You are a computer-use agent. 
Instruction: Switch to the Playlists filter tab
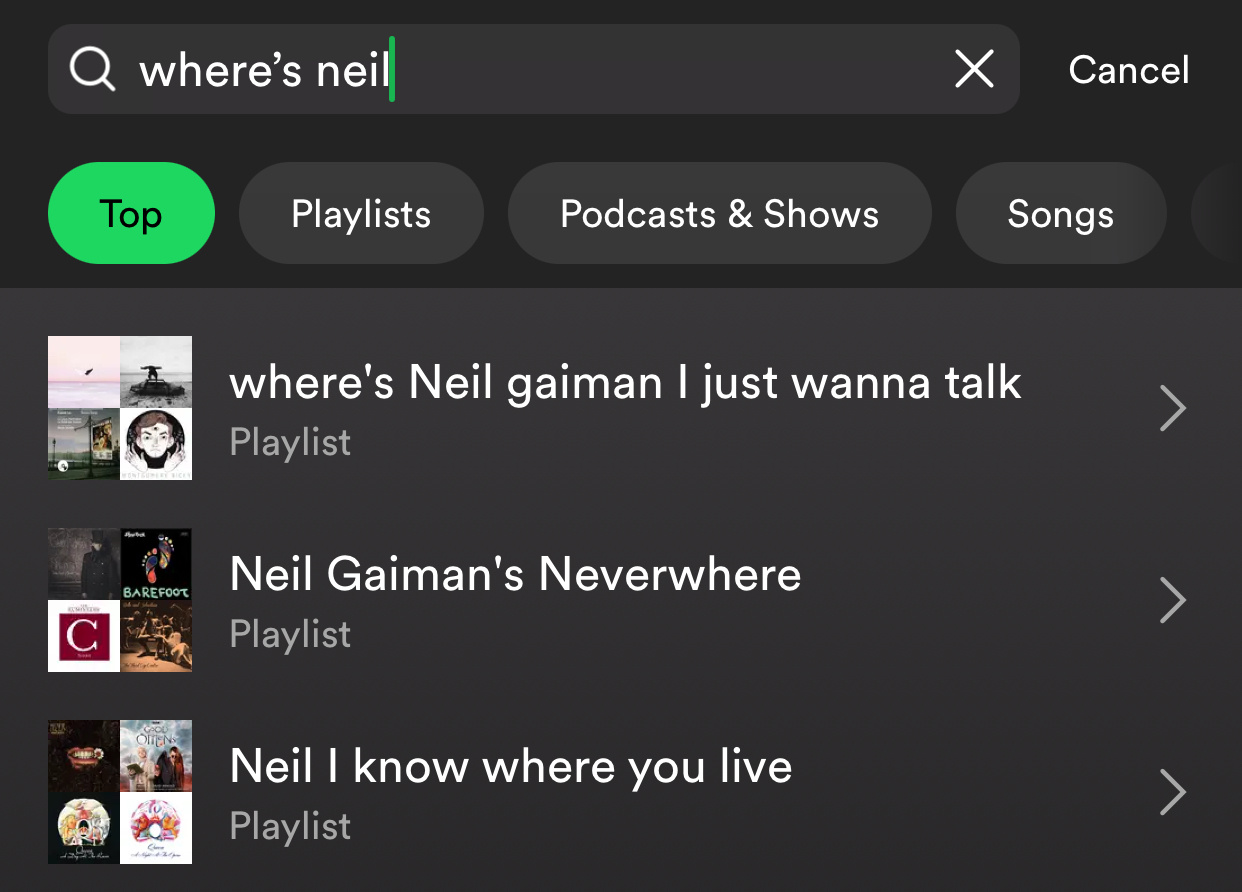point(361,214)
